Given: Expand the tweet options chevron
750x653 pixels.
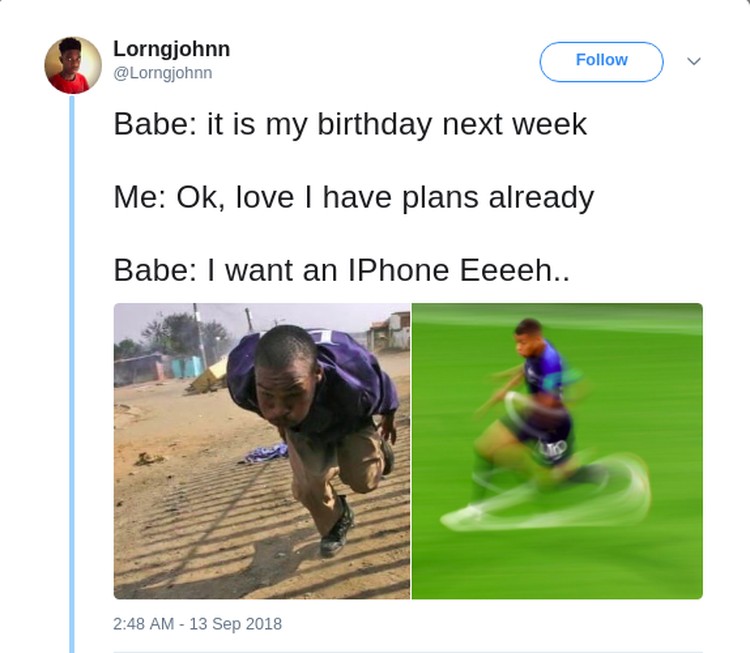Looking at the screenshot, I should (694, 61).
